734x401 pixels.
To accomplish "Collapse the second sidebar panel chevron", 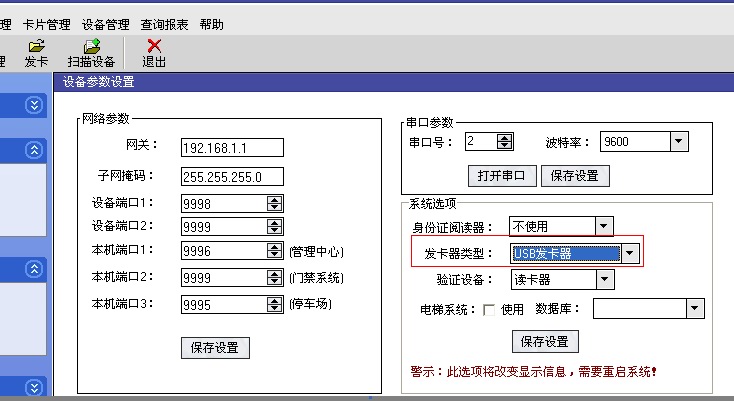I will pos(35,150).
